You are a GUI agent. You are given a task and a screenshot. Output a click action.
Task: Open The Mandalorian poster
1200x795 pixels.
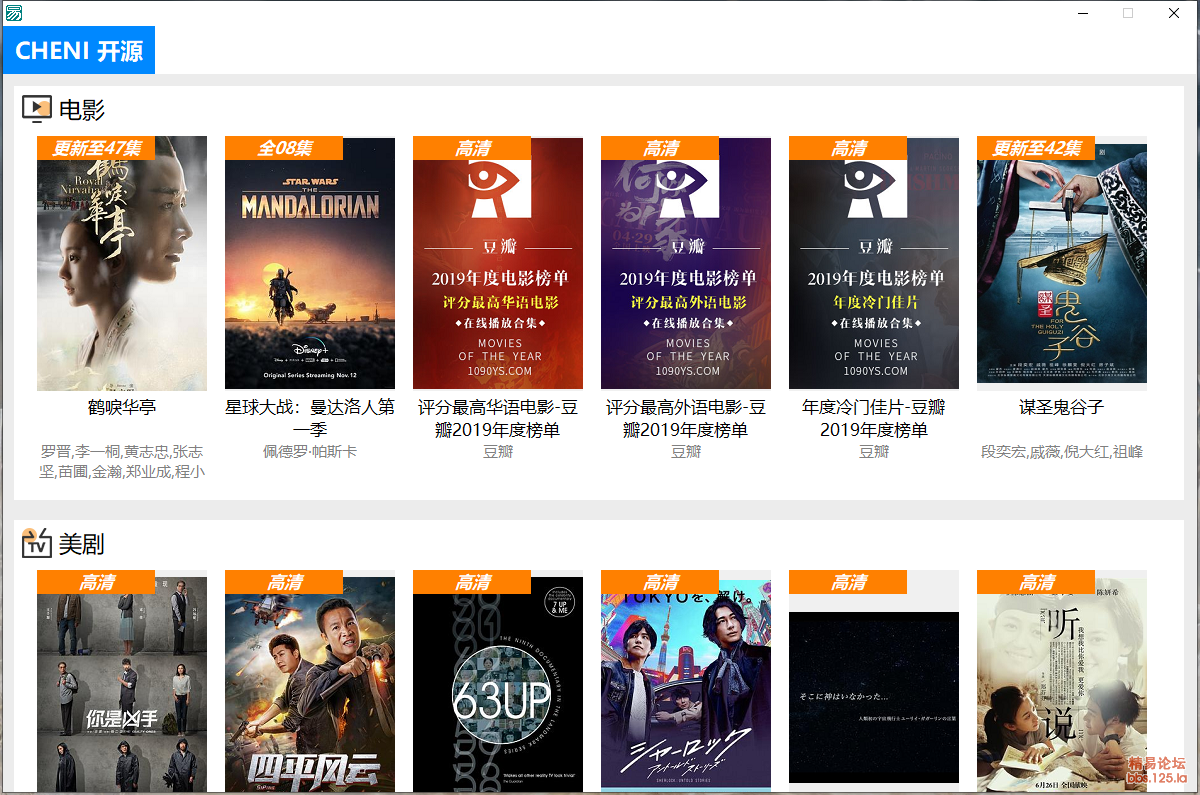click(310, 263)
